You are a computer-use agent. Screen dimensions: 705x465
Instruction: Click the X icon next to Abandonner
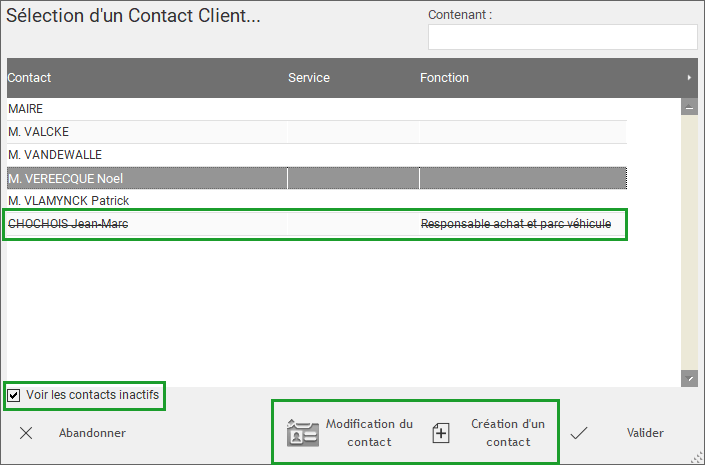[26, 433]
